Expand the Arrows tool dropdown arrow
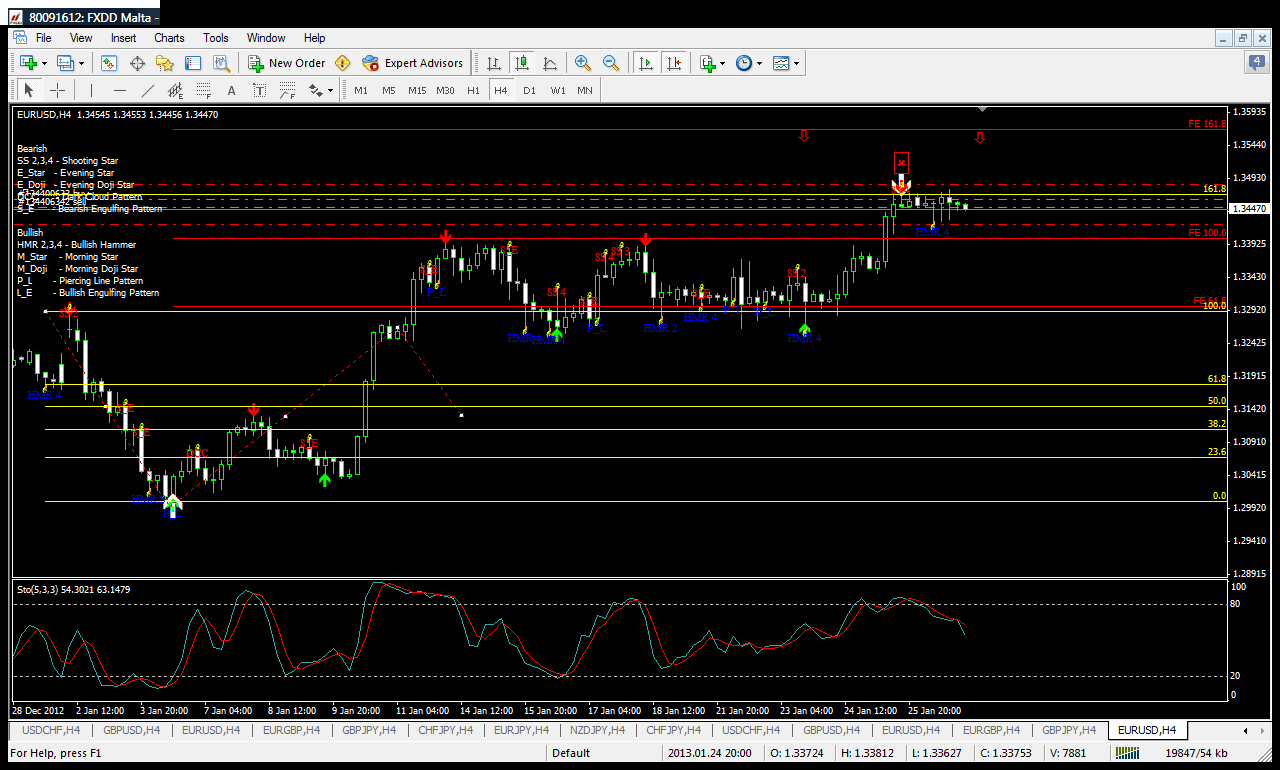The width and height of the screenshot is (1280, 770). (x=330, y=90)
